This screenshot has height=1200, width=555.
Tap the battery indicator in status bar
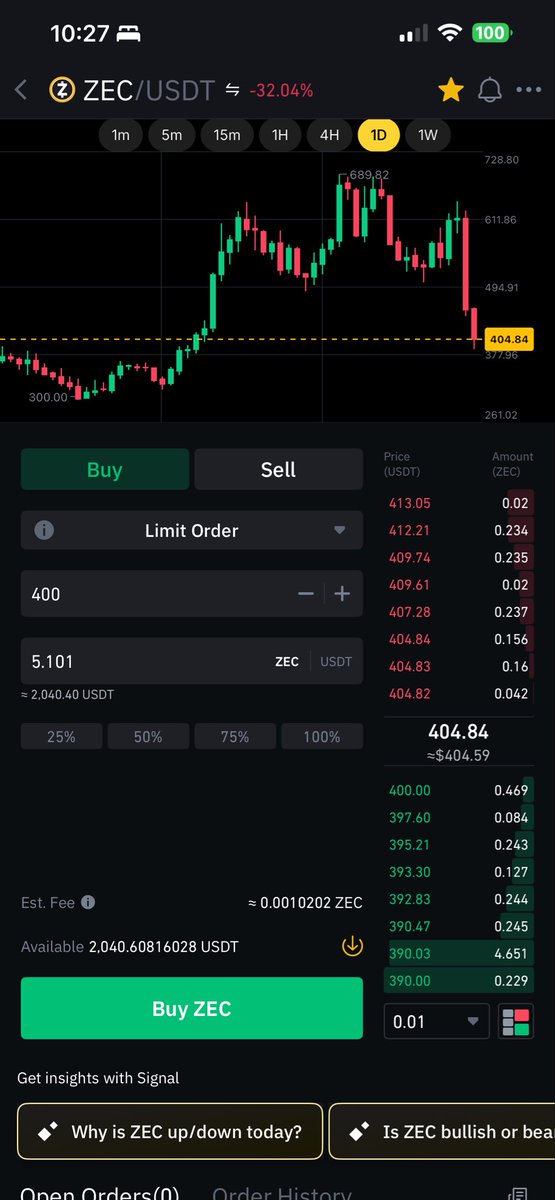(x=490, y=33)
